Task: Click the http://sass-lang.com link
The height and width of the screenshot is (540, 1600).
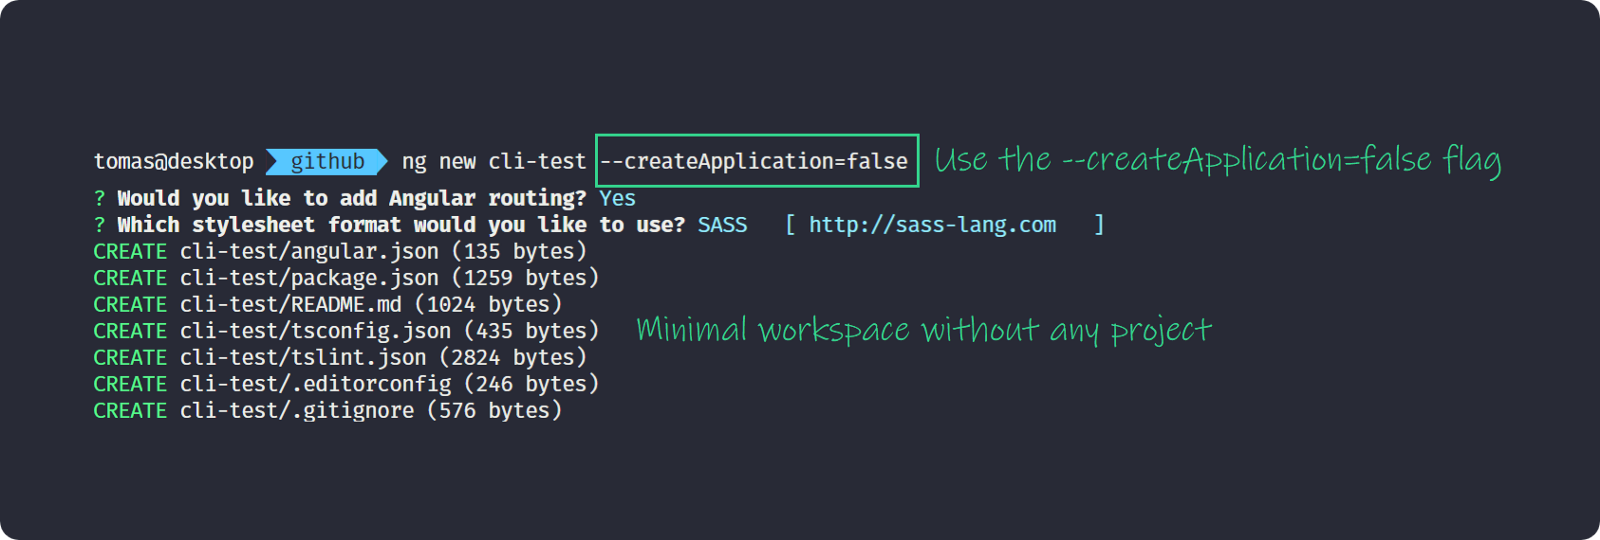Action: pos(932,225)
